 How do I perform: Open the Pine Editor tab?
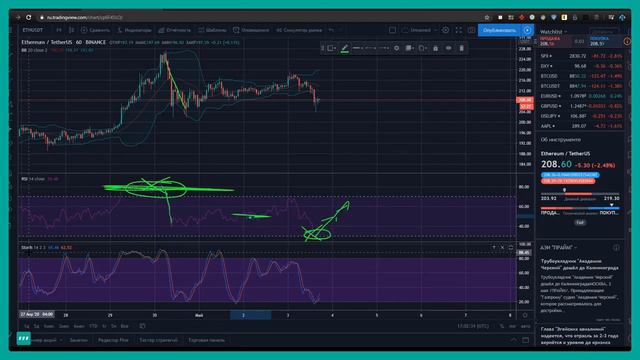point(113,340)
